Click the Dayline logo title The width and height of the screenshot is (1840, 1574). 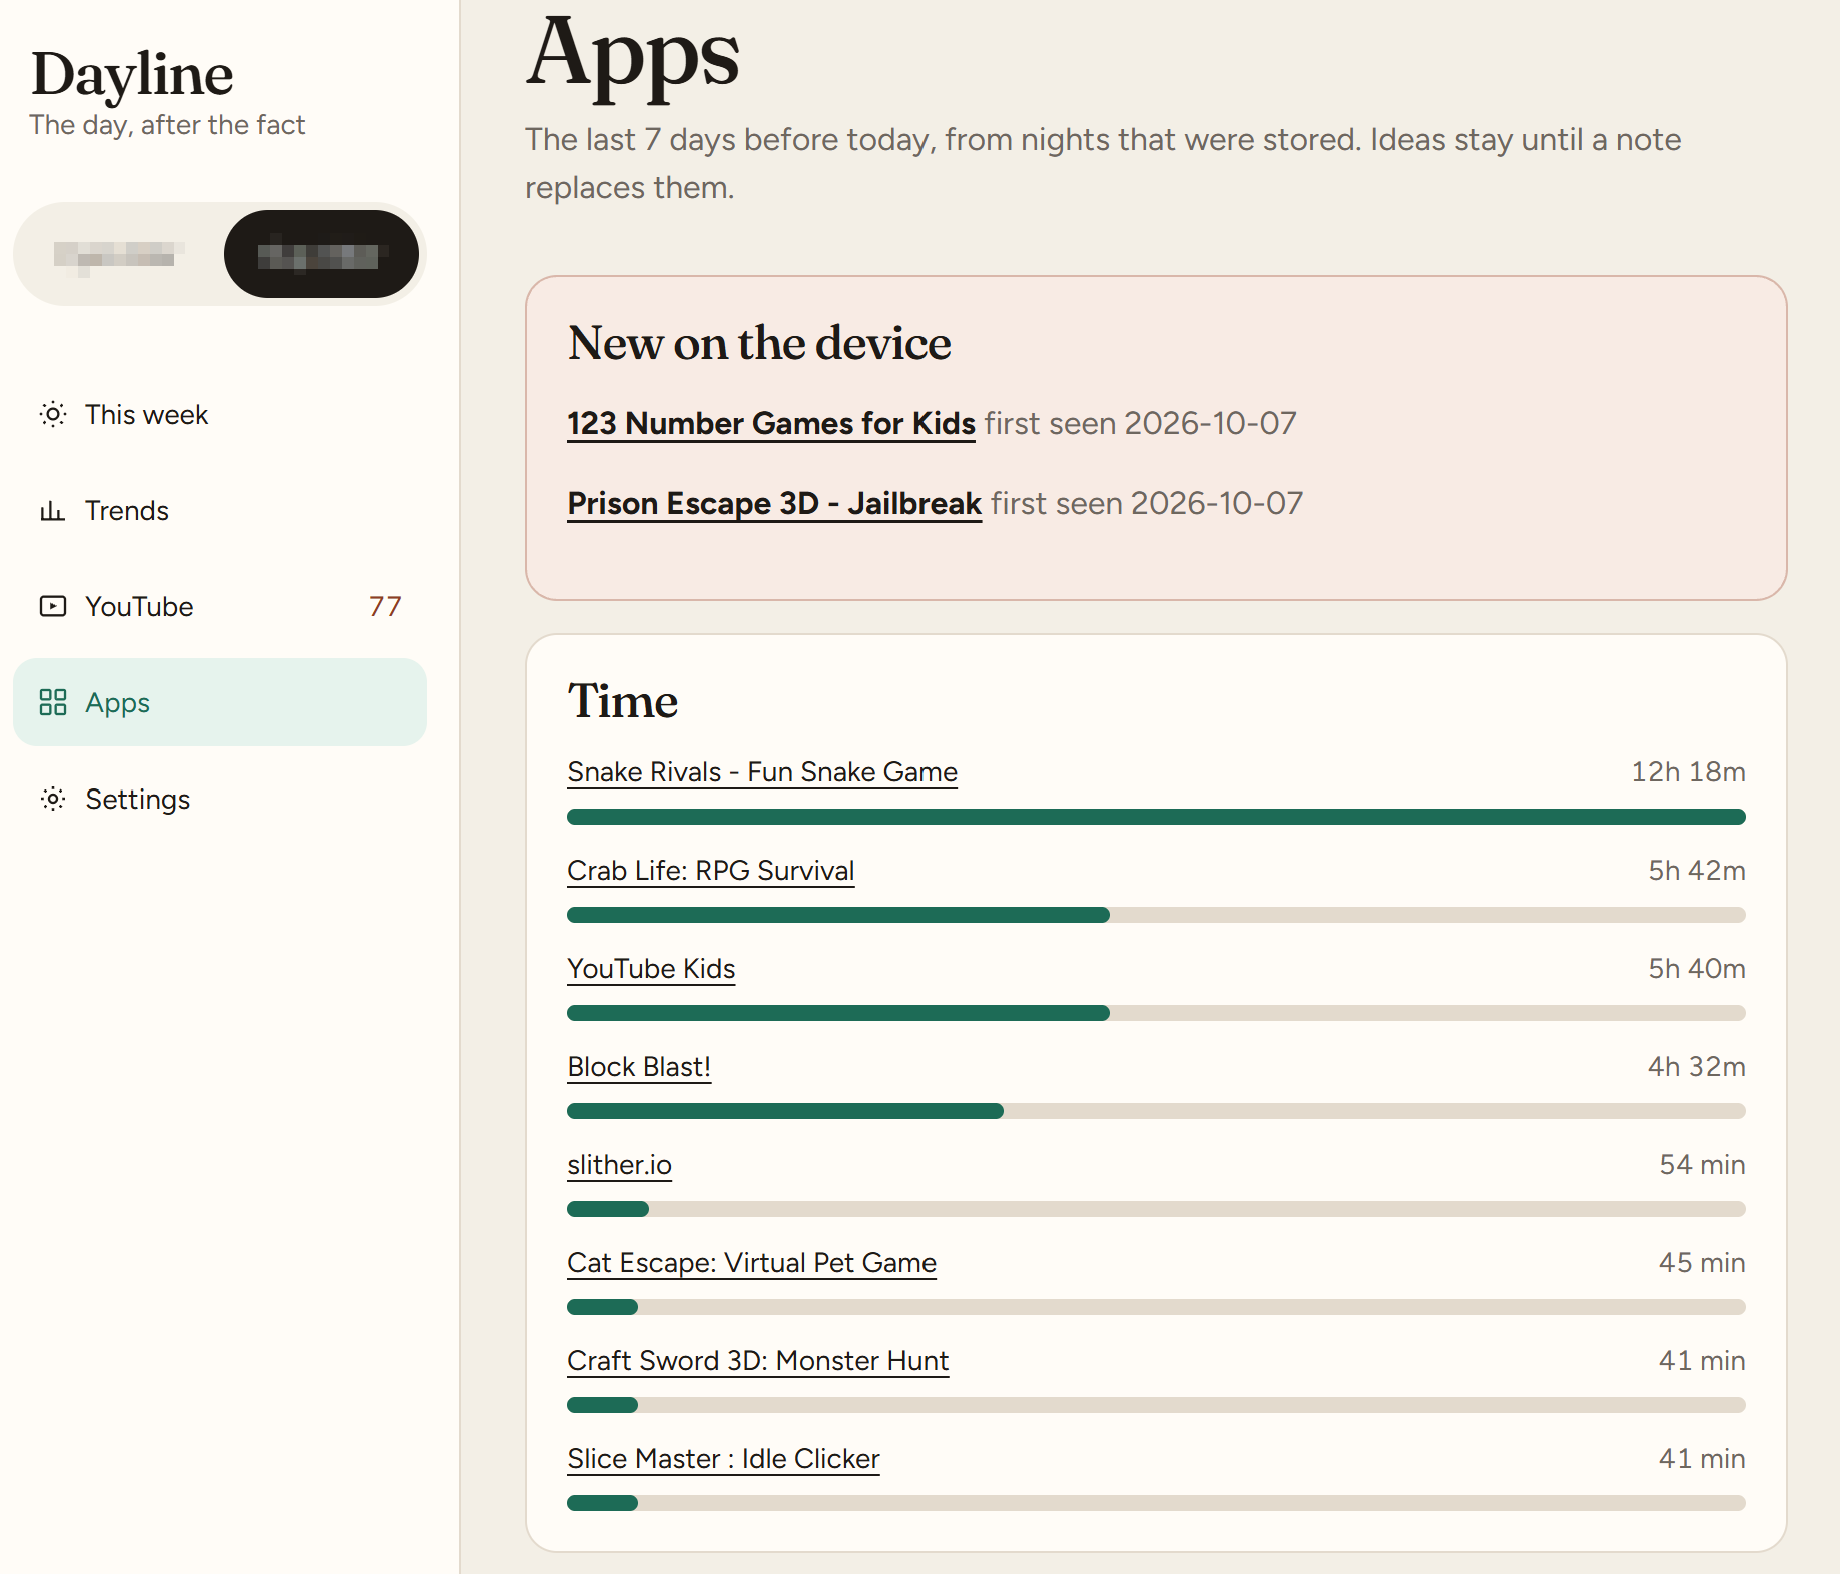coord(132,75)
